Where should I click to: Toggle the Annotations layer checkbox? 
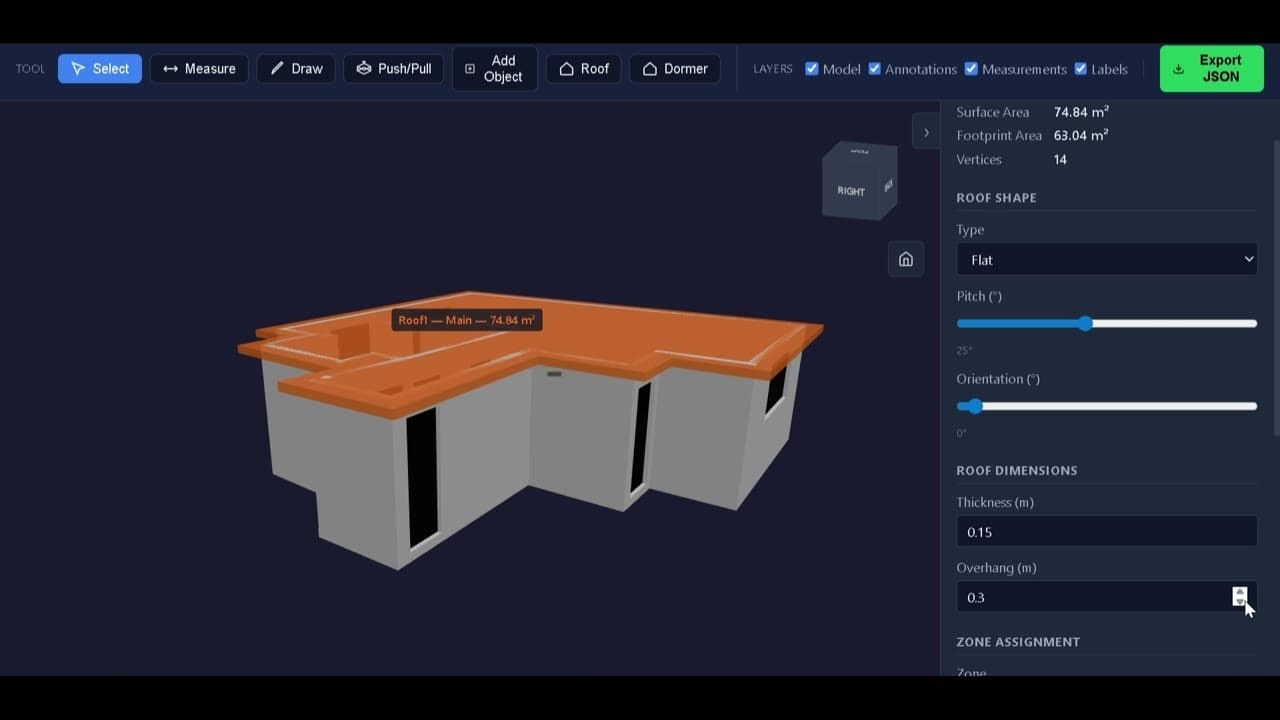pos(875,68)
